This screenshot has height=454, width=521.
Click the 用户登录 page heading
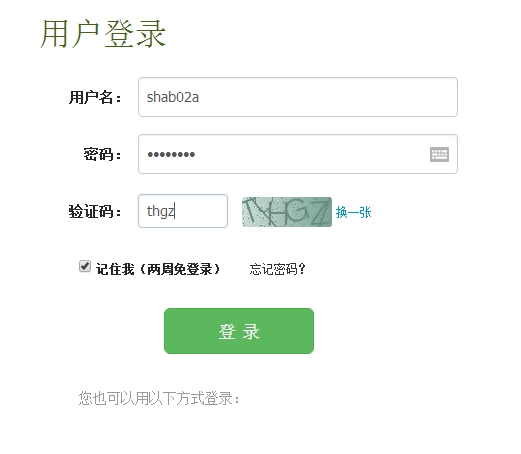coord(103,34)
